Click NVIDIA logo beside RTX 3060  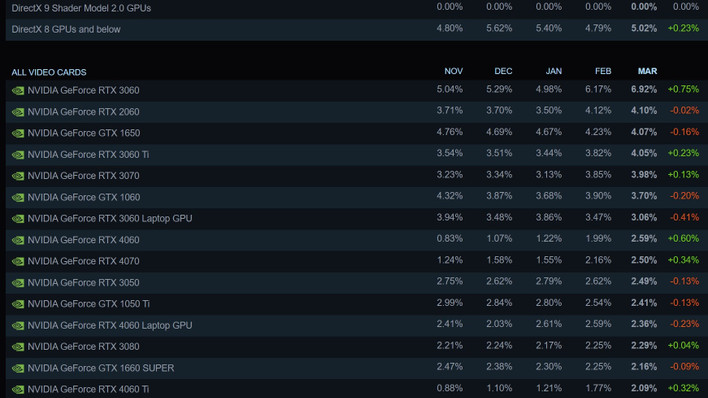click(18, 91)
